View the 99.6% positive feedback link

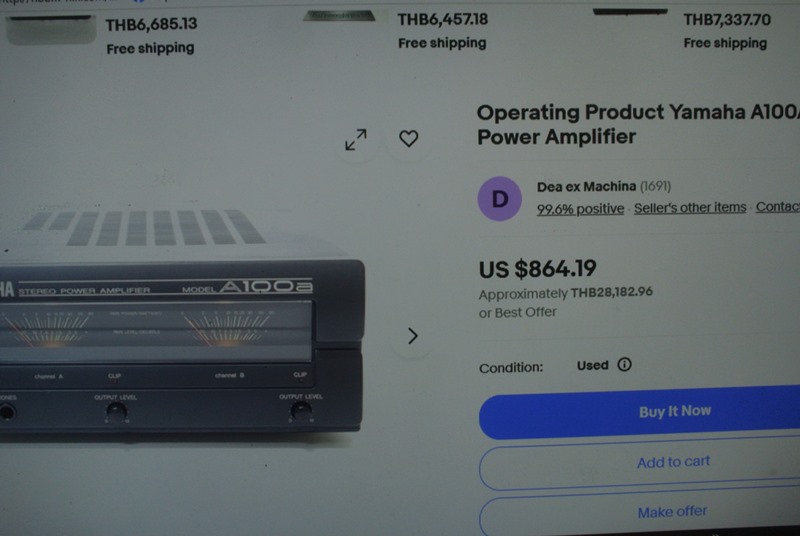coord(580,209)
